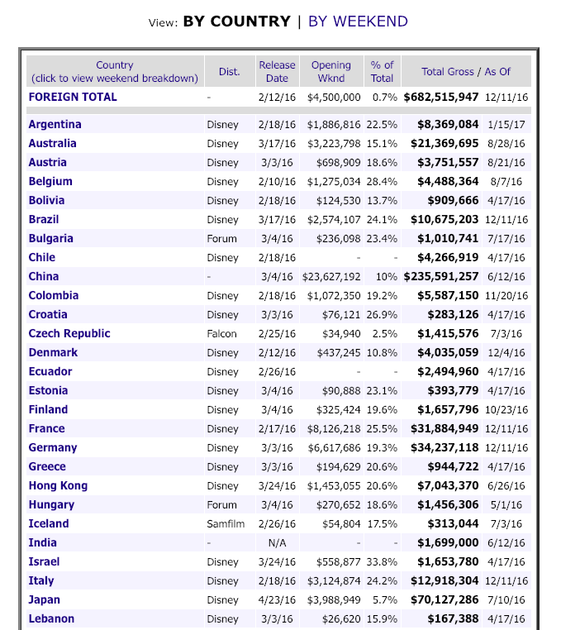
Task: Click the France country link
Action: pyautogui.click(x=47, y=429)
